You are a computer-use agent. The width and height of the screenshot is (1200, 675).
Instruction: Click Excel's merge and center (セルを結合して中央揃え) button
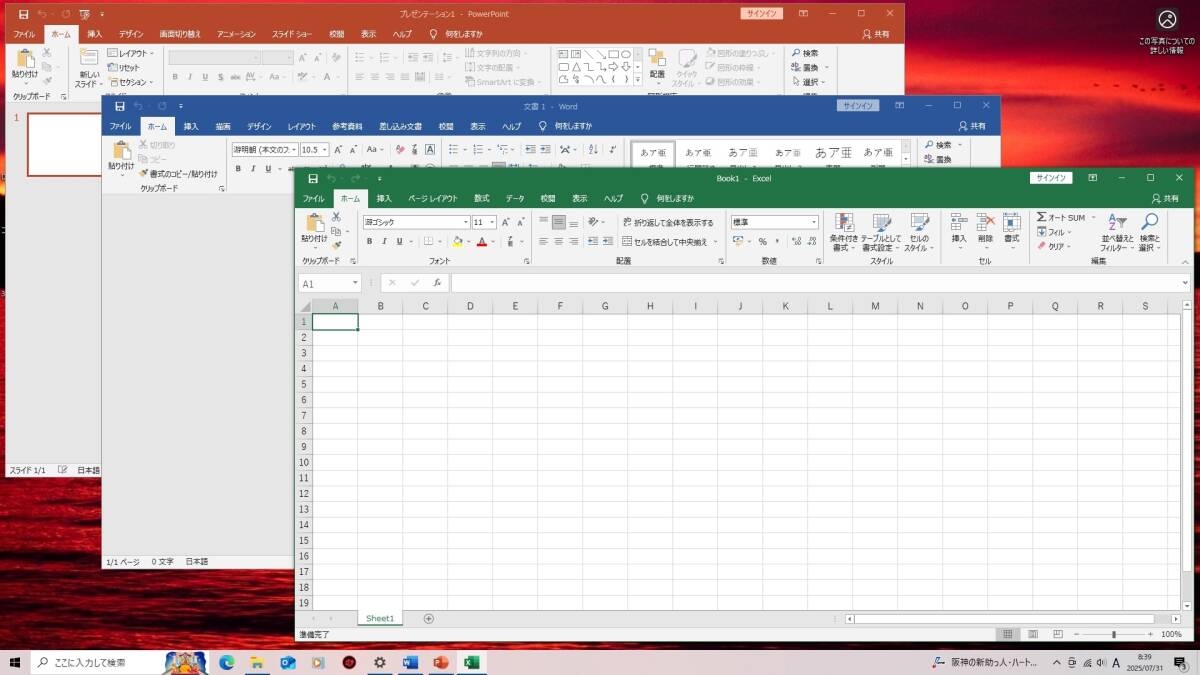tap(664, 241)
